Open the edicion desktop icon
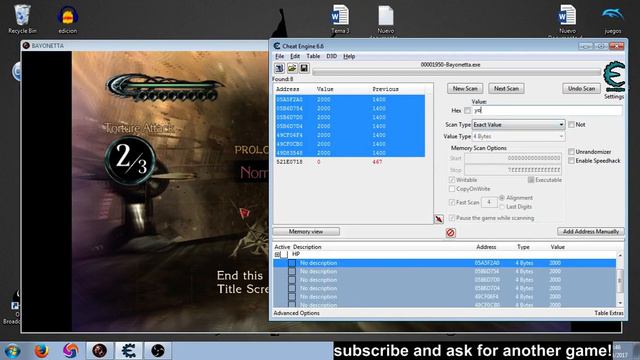 point(68,19)
